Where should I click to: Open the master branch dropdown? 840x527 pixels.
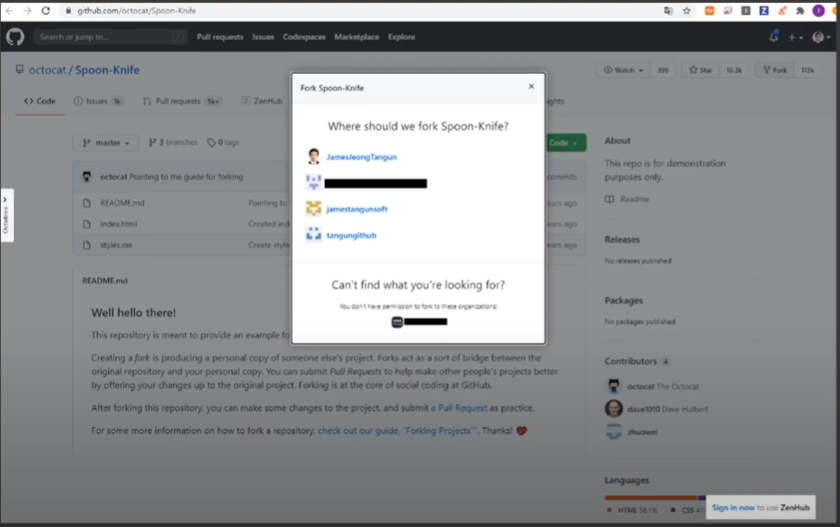tap(106, 142)
